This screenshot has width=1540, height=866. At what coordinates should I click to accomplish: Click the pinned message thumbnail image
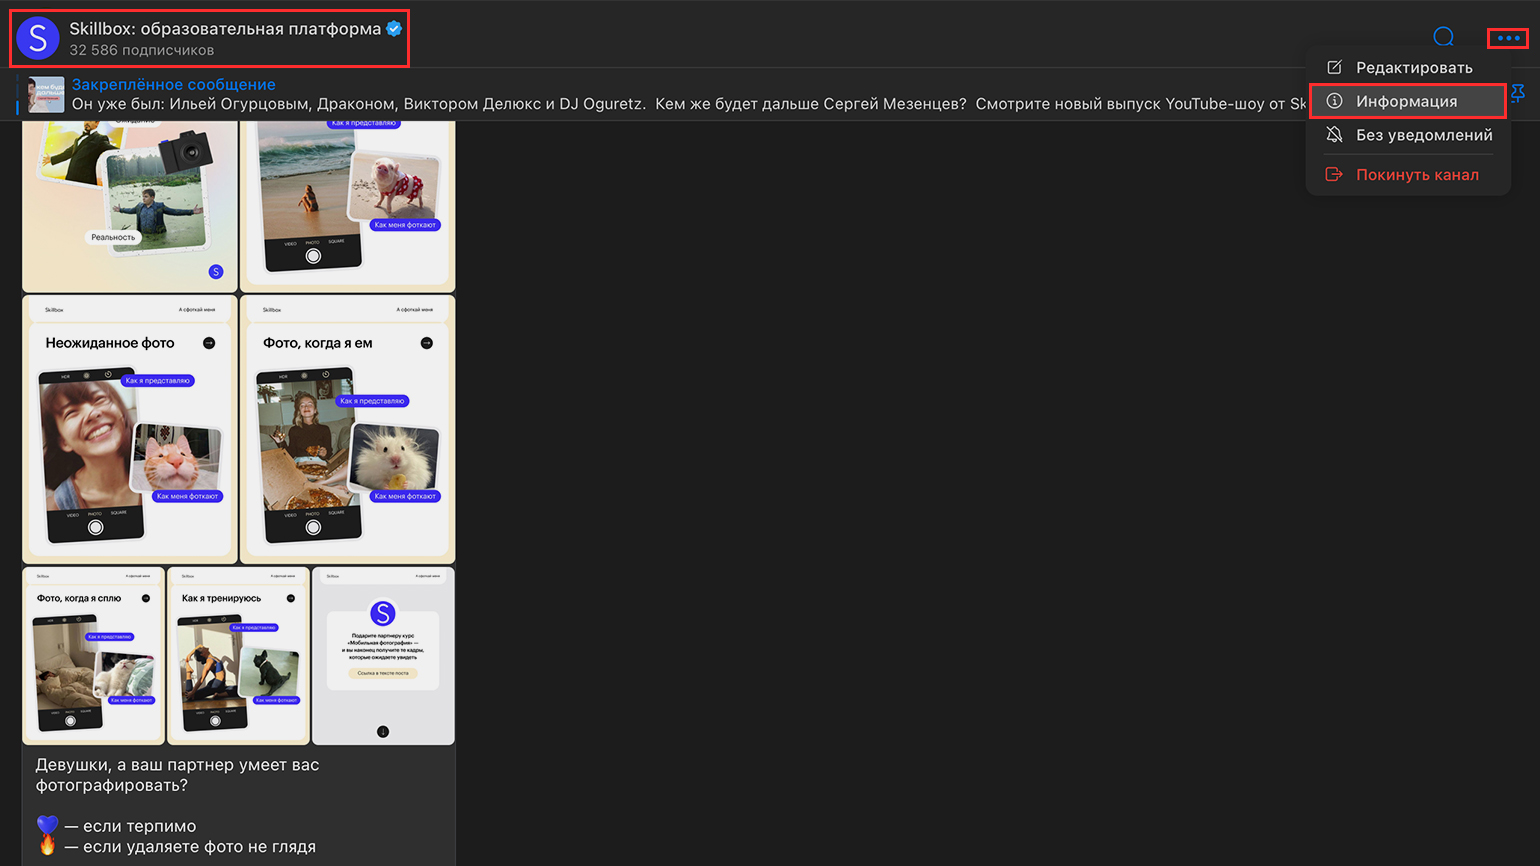pos(46,94)
